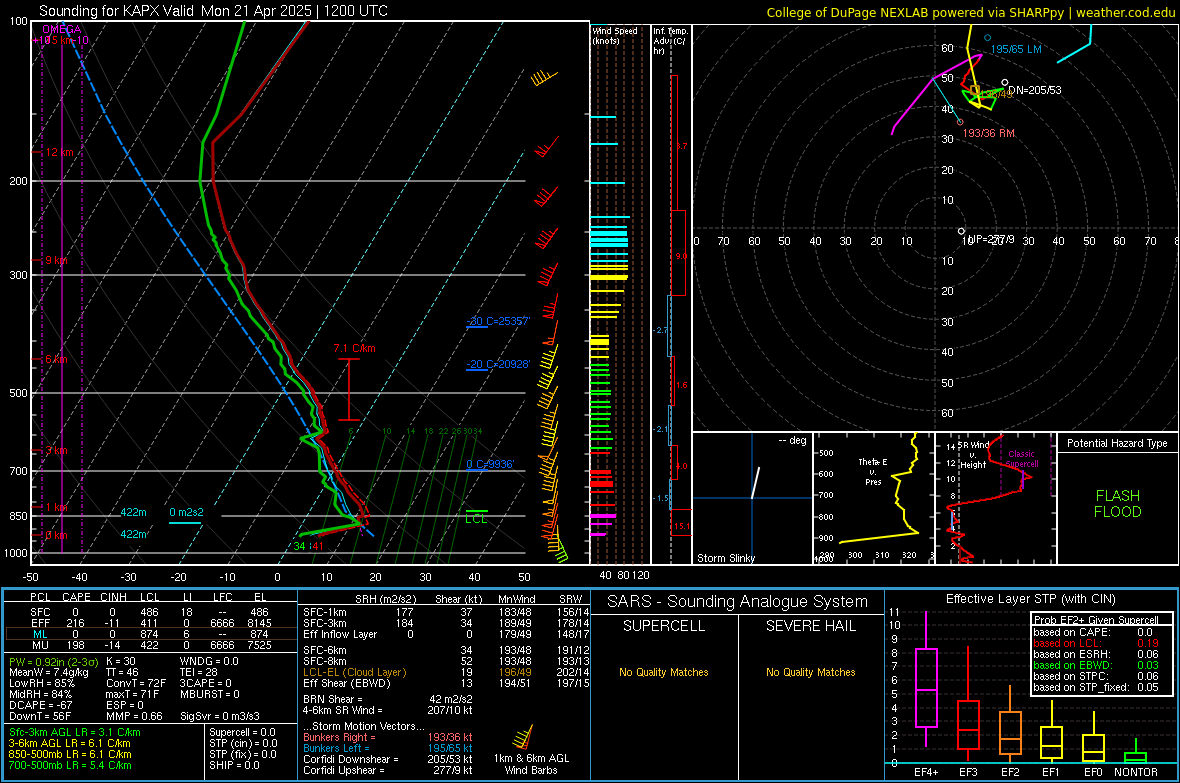
Task: Click the 'NONTOR' axis label
Action: pyautogui.click(x=1136, y=772)
